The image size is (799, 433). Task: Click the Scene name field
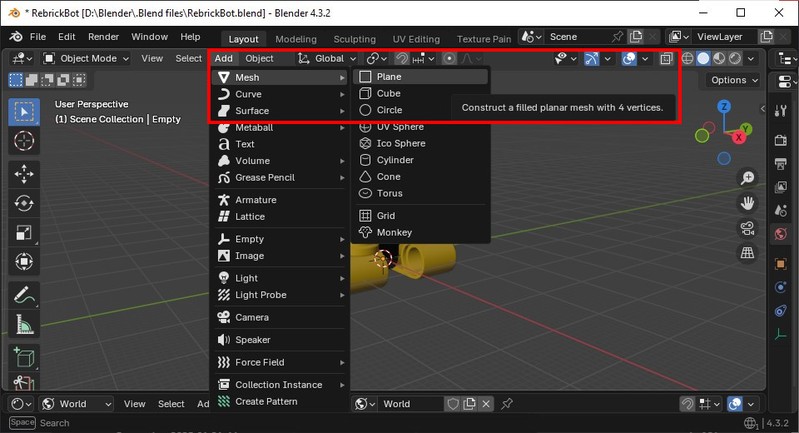coord(583,37)
